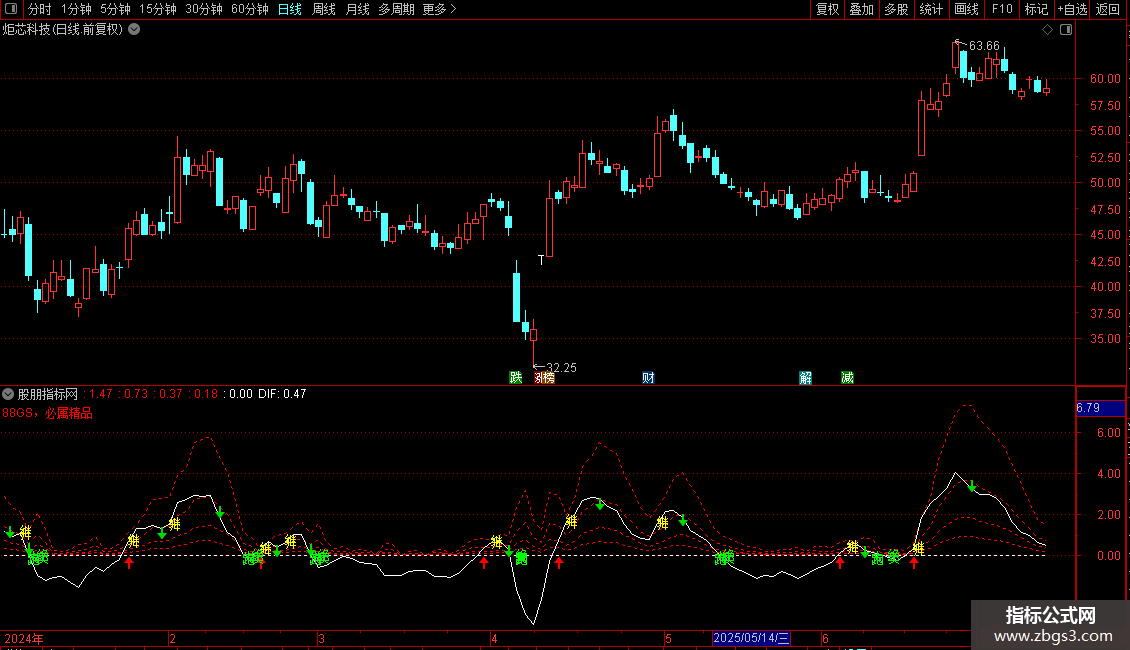This screenshot has width=1130, height=650.
Task: Open the 多周期 multi-period view
Action: coord(396,9)
